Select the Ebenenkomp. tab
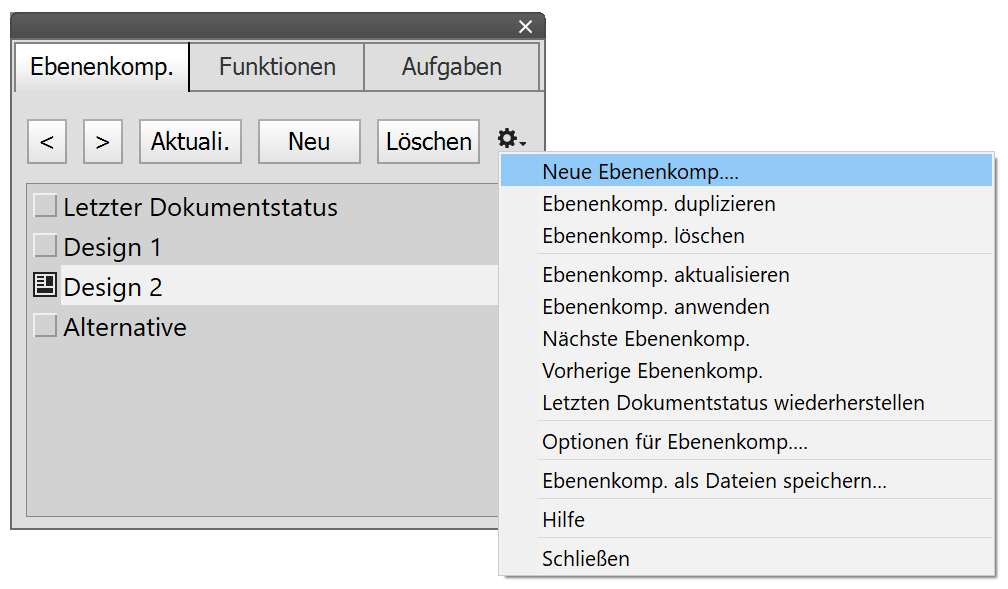1008x589 pixels. point(102,68)
